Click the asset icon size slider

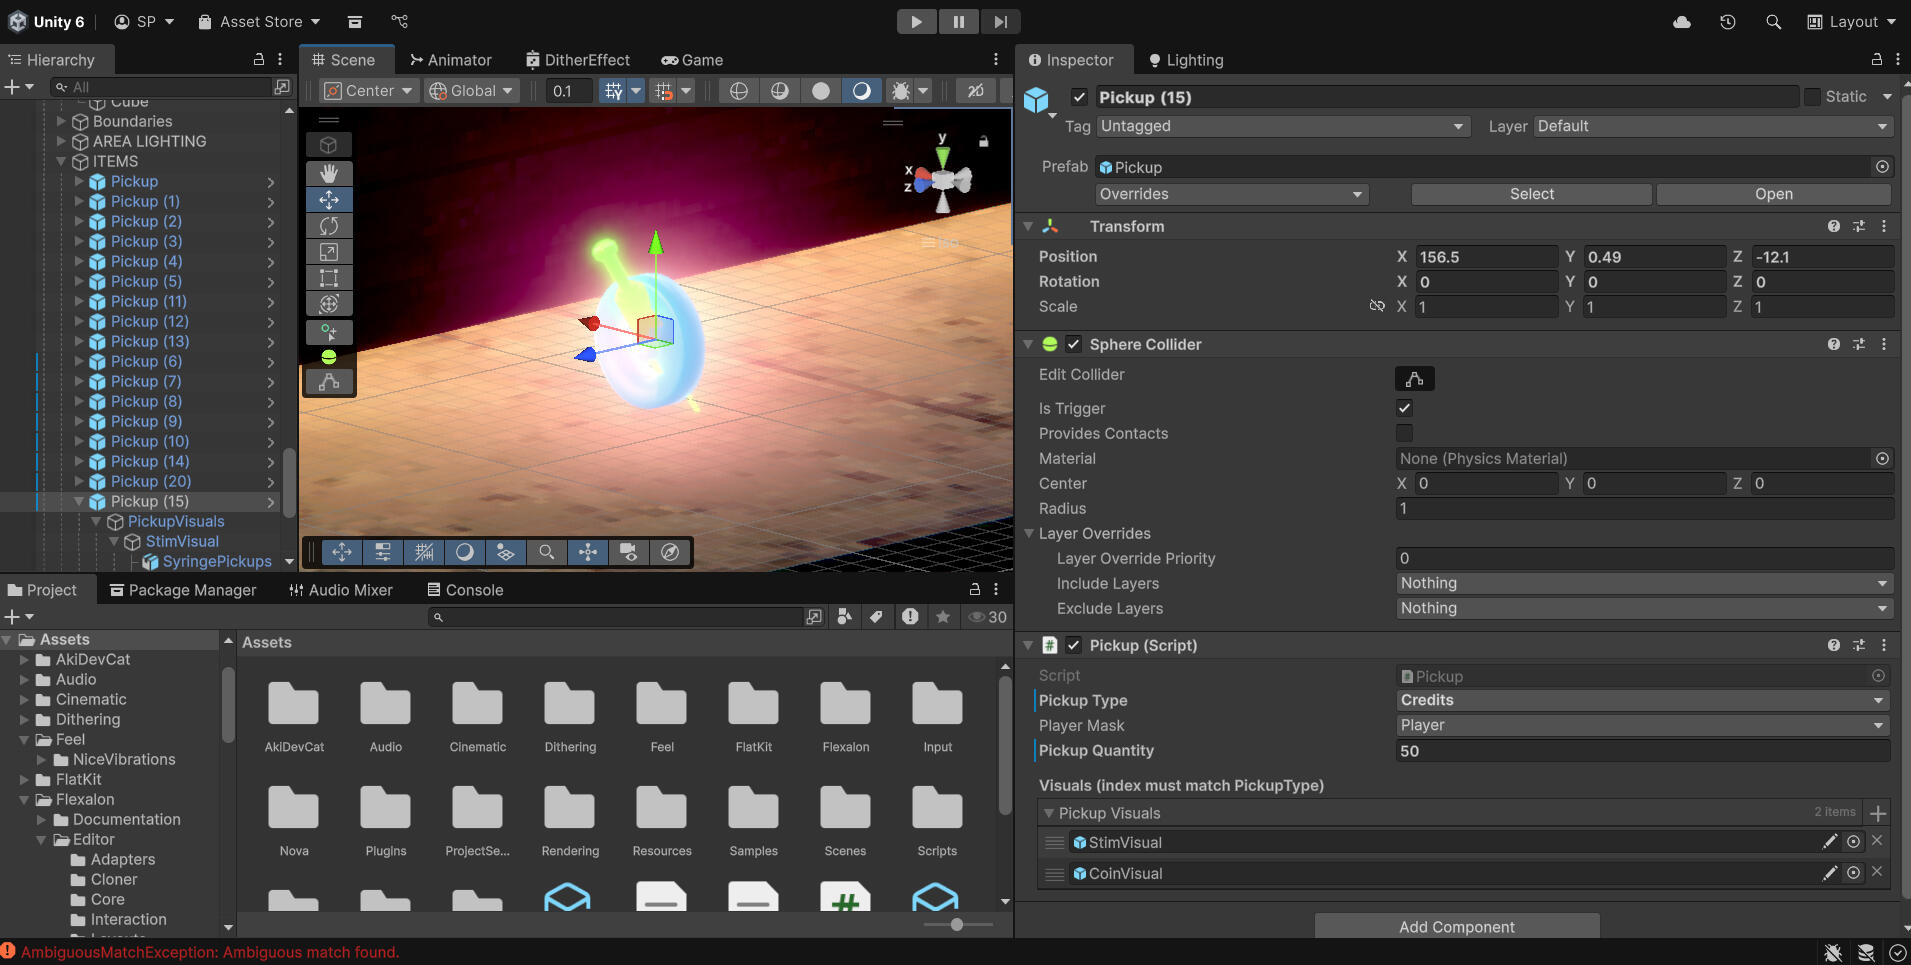(957, 924)
